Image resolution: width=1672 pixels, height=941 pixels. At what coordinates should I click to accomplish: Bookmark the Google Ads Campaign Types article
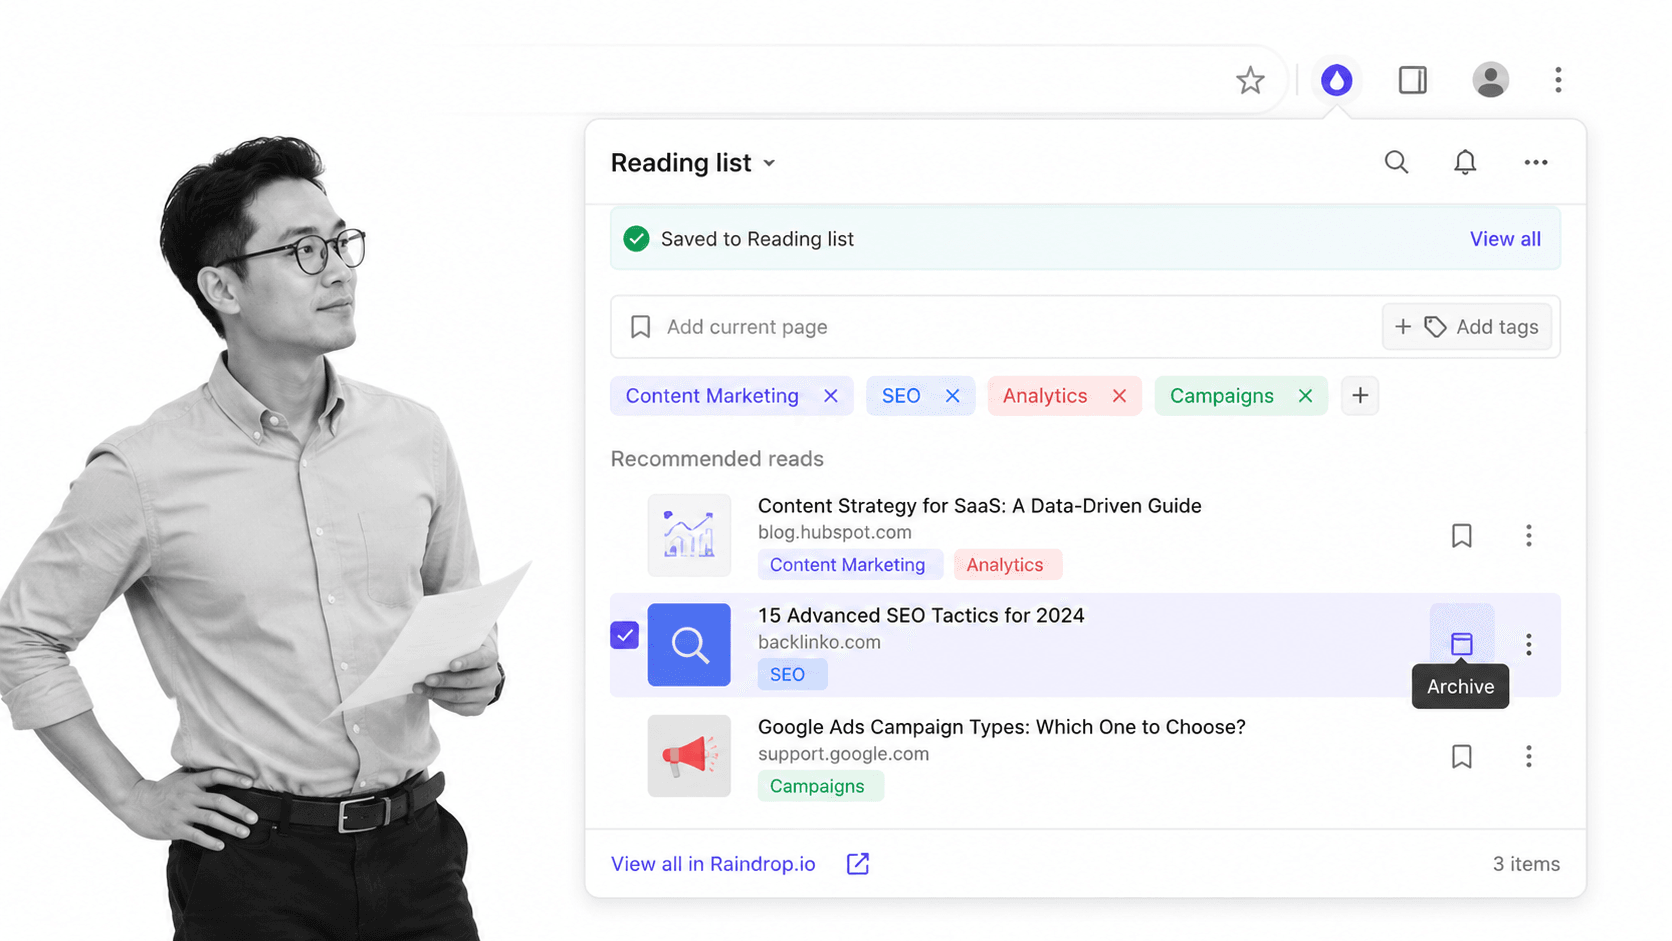[1462, 757]
